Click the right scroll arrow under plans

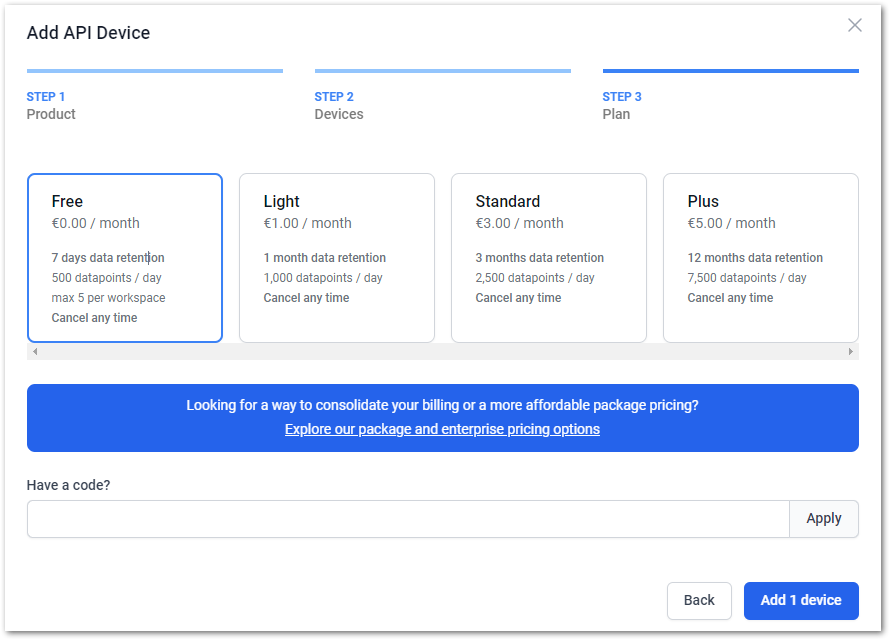click(x=850, y=351)
